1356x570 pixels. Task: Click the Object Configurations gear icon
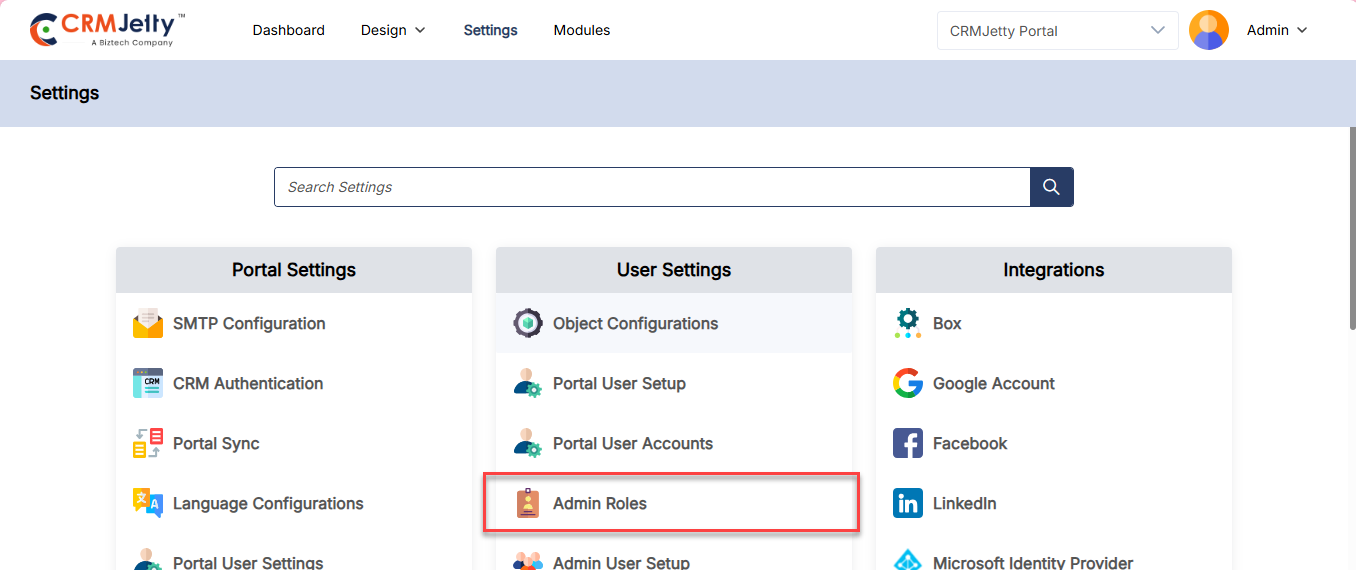[528, 323]
